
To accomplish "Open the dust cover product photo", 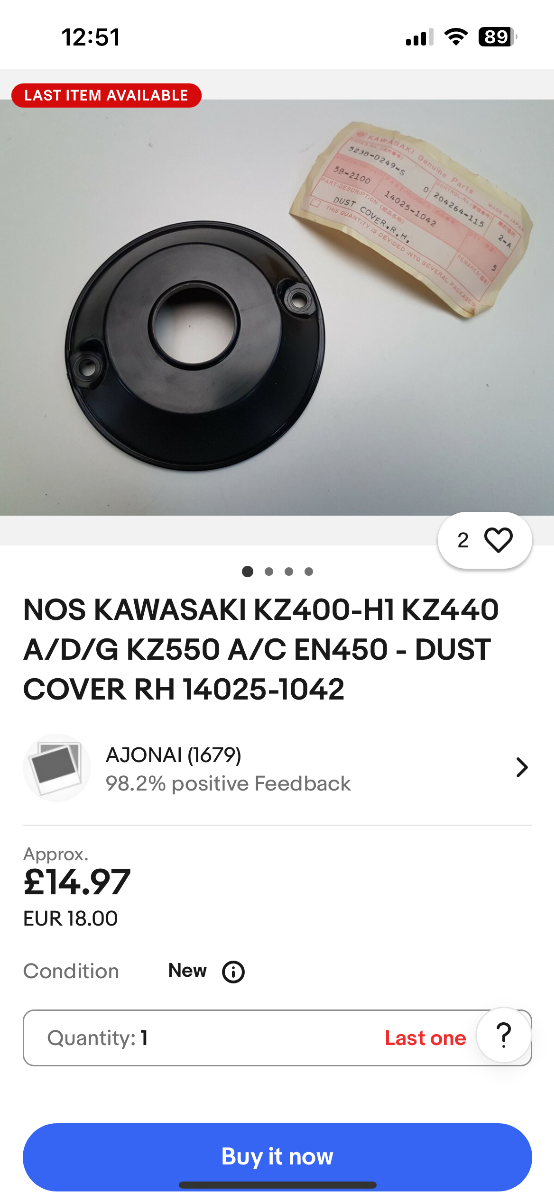I will [277, 307].
